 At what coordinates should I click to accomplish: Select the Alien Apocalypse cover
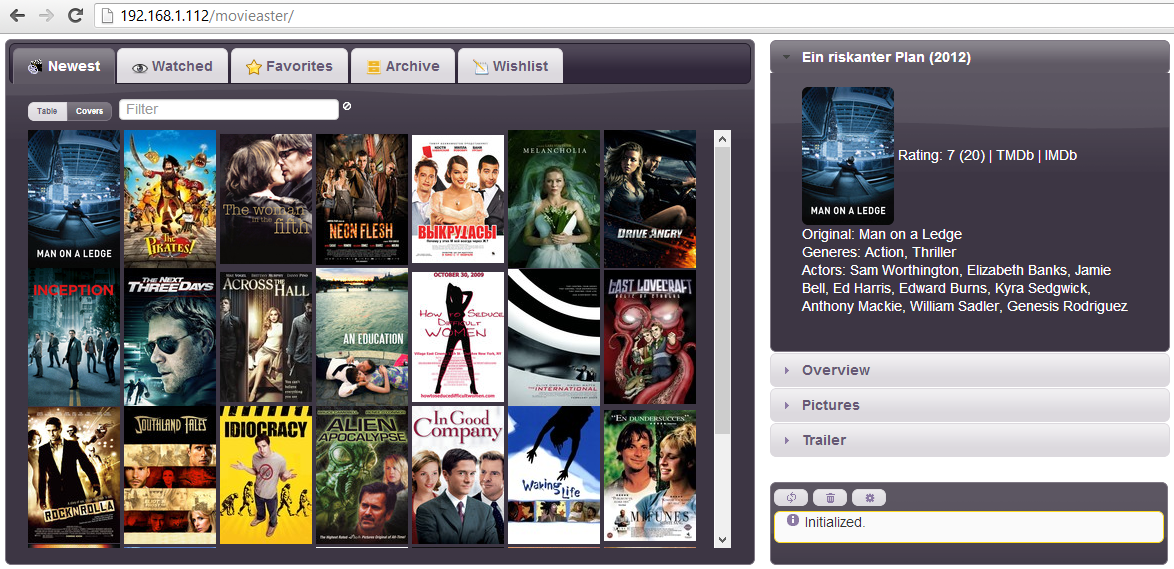coord(362,475)
